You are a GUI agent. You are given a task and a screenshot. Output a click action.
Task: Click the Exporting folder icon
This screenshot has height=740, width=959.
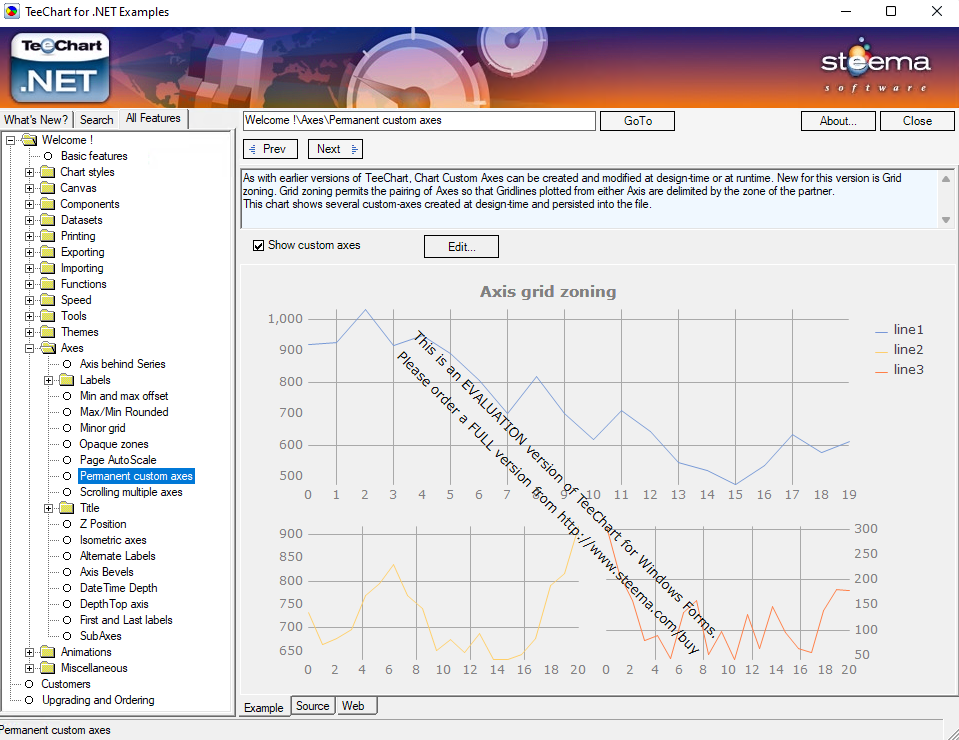(48, 252)
